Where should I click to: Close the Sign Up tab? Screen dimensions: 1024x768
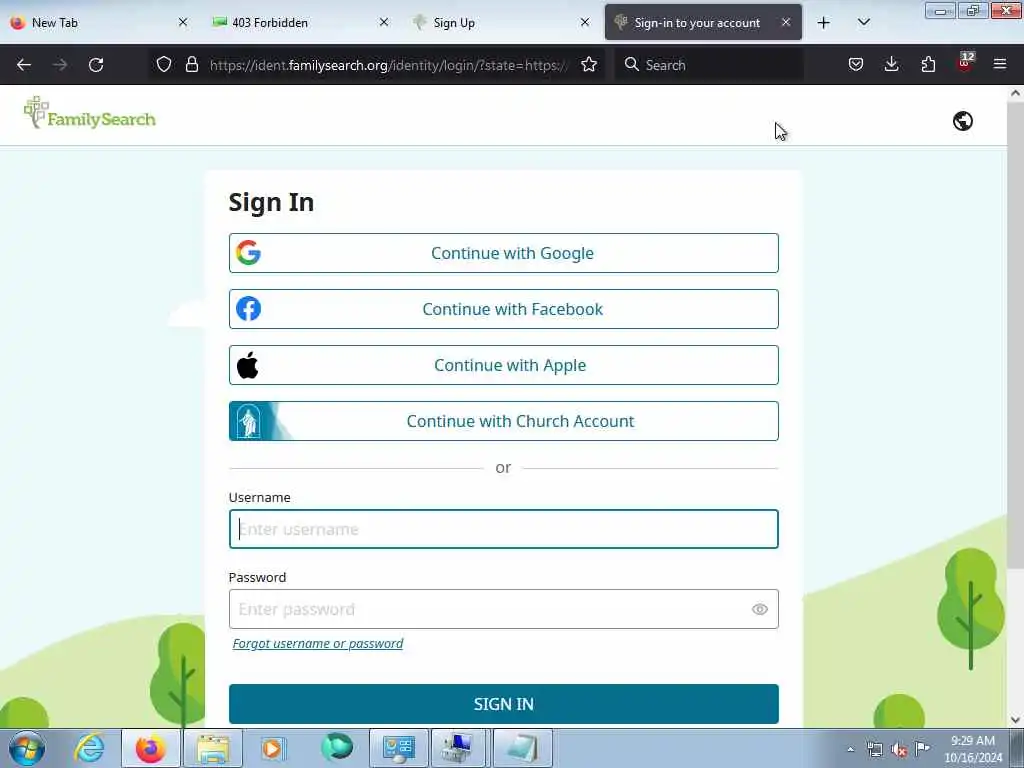coord(585,22)
